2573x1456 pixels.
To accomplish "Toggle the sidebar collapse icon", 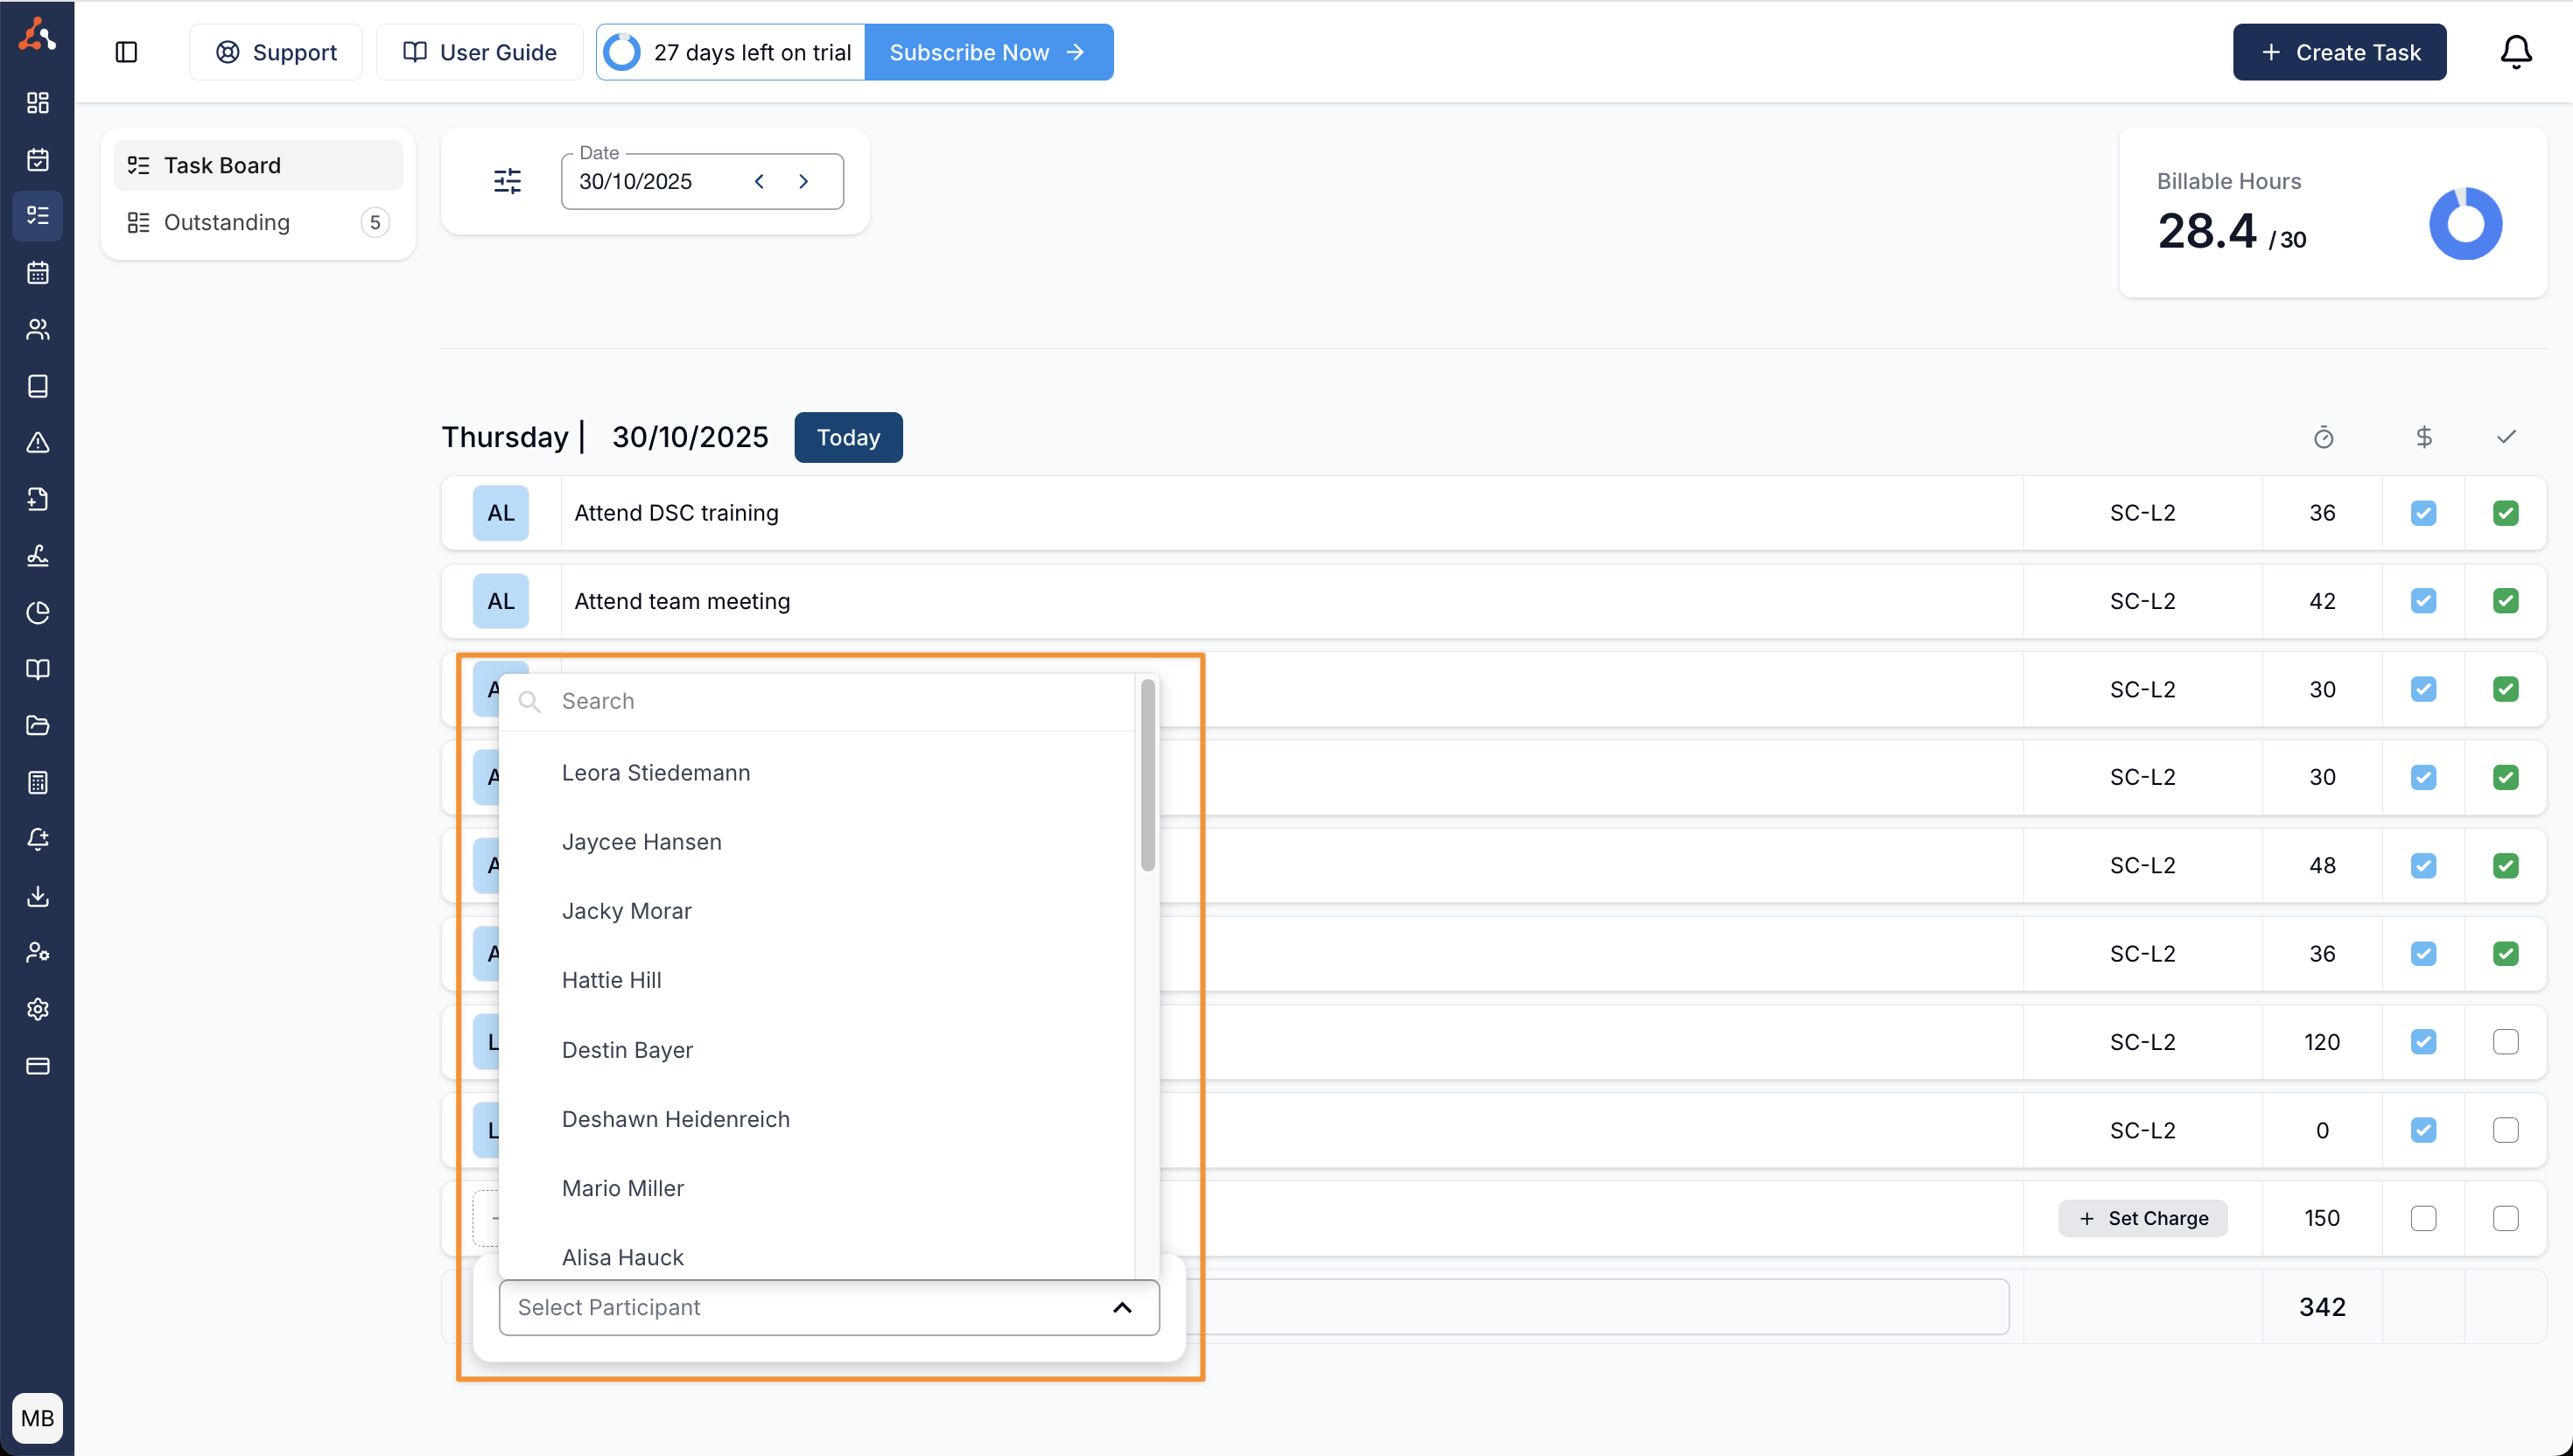I will 126,52.
